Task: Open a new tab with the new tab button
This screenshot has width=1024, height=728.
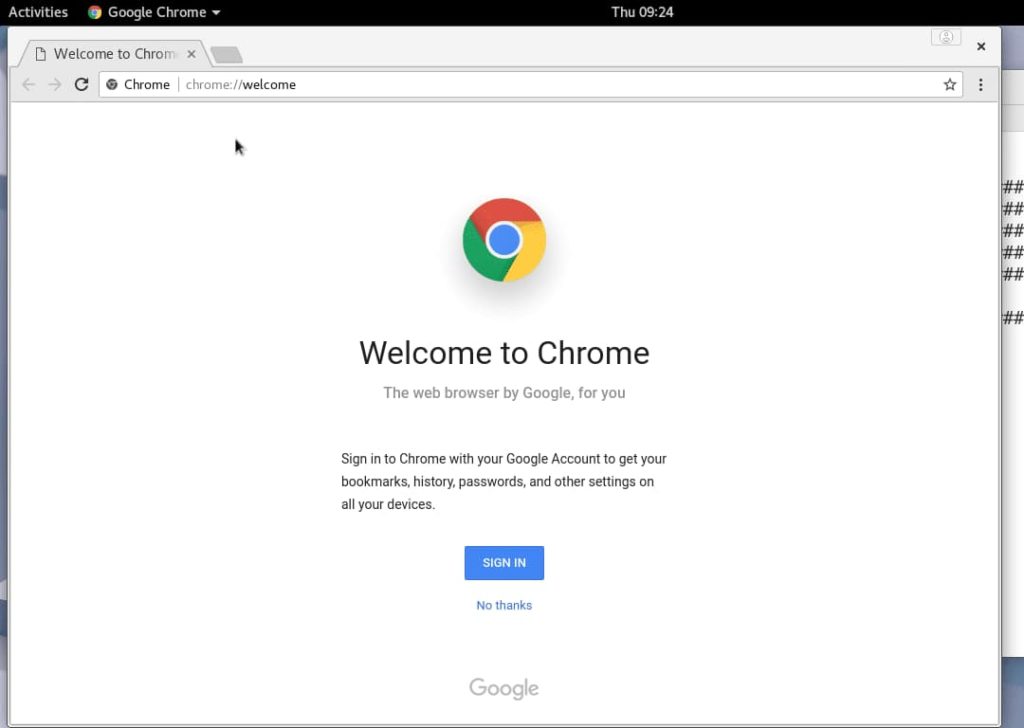Action: click(227, 55)
